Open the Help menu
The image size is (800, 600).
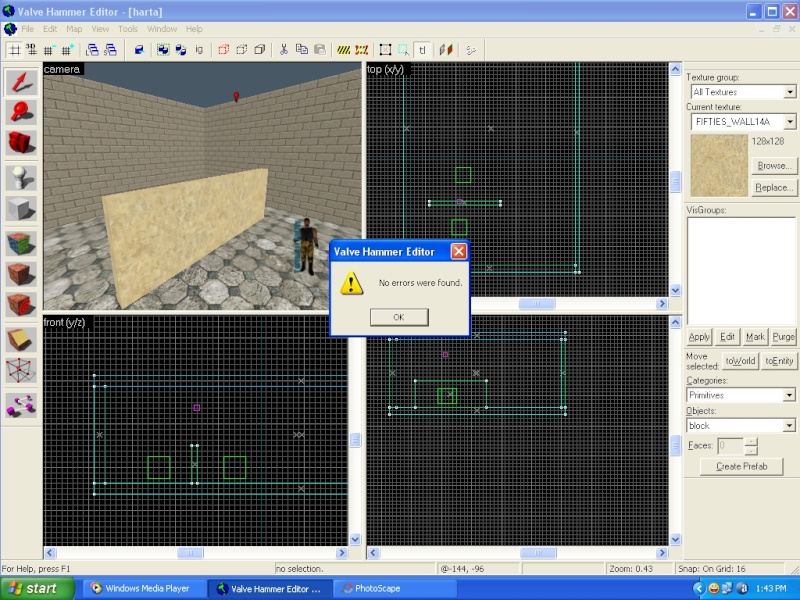pyautogui.click(x=194, y=29)
